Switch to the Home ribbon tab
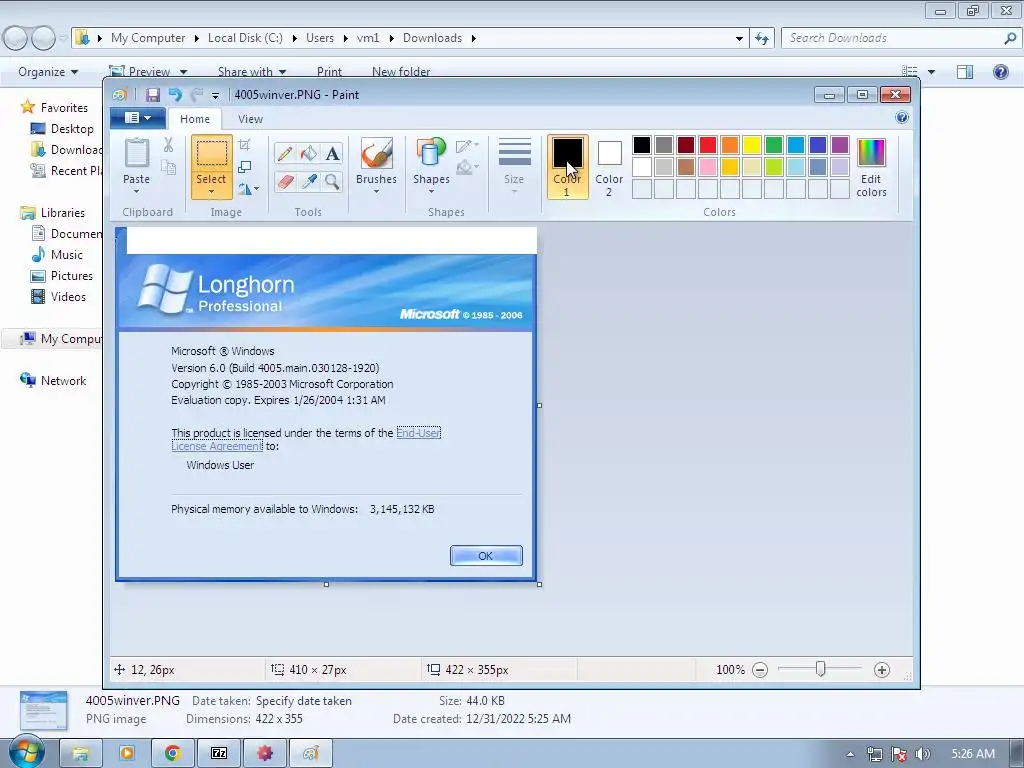Viewport: 1024px width, 768px height. point(195,119)
